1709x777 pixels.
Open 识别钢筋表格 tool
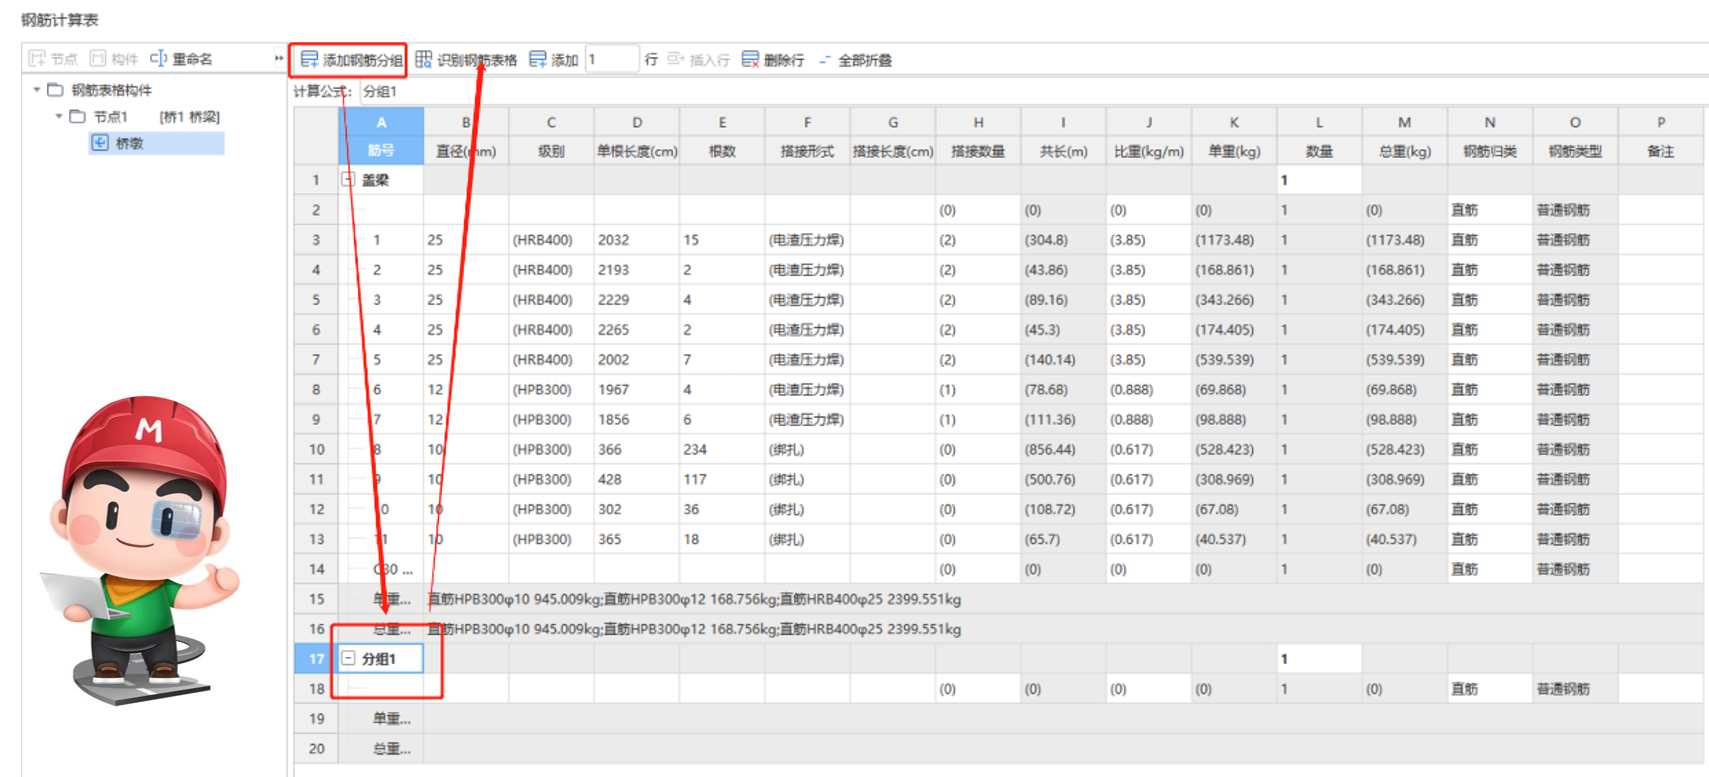(424, 60)
